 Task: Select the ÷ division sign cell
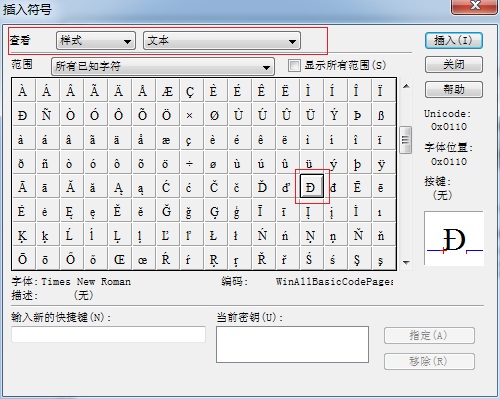(x=192, y=163)
